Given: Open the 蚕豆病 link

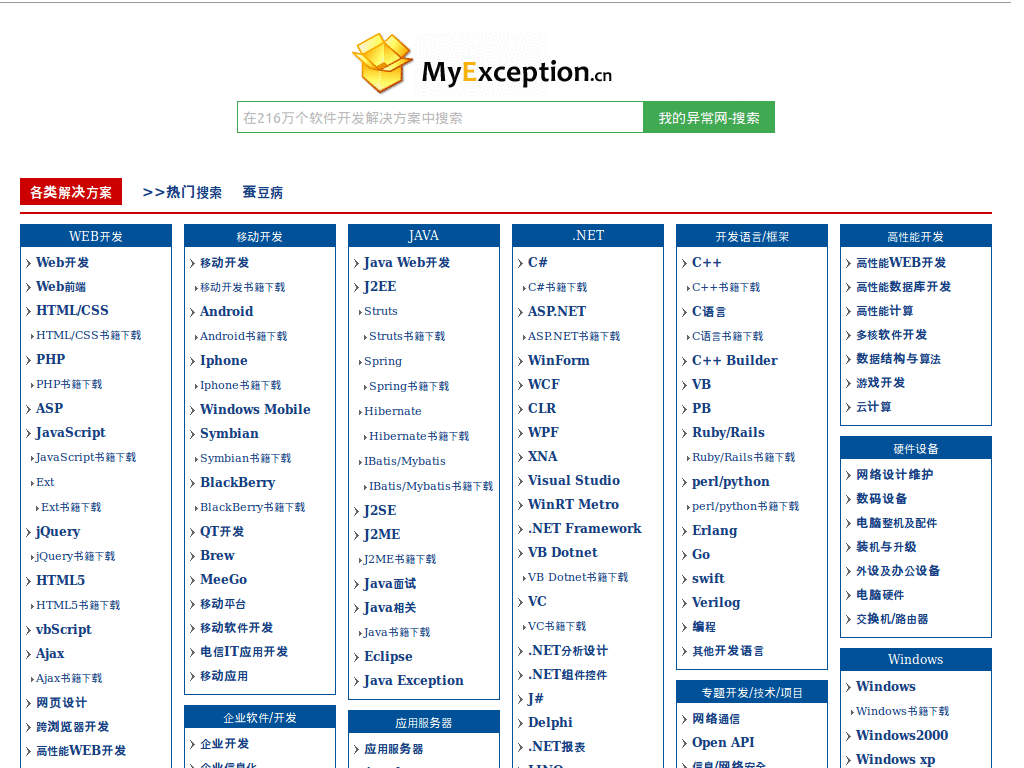Looking at the screenshot, I should point(263,192).
